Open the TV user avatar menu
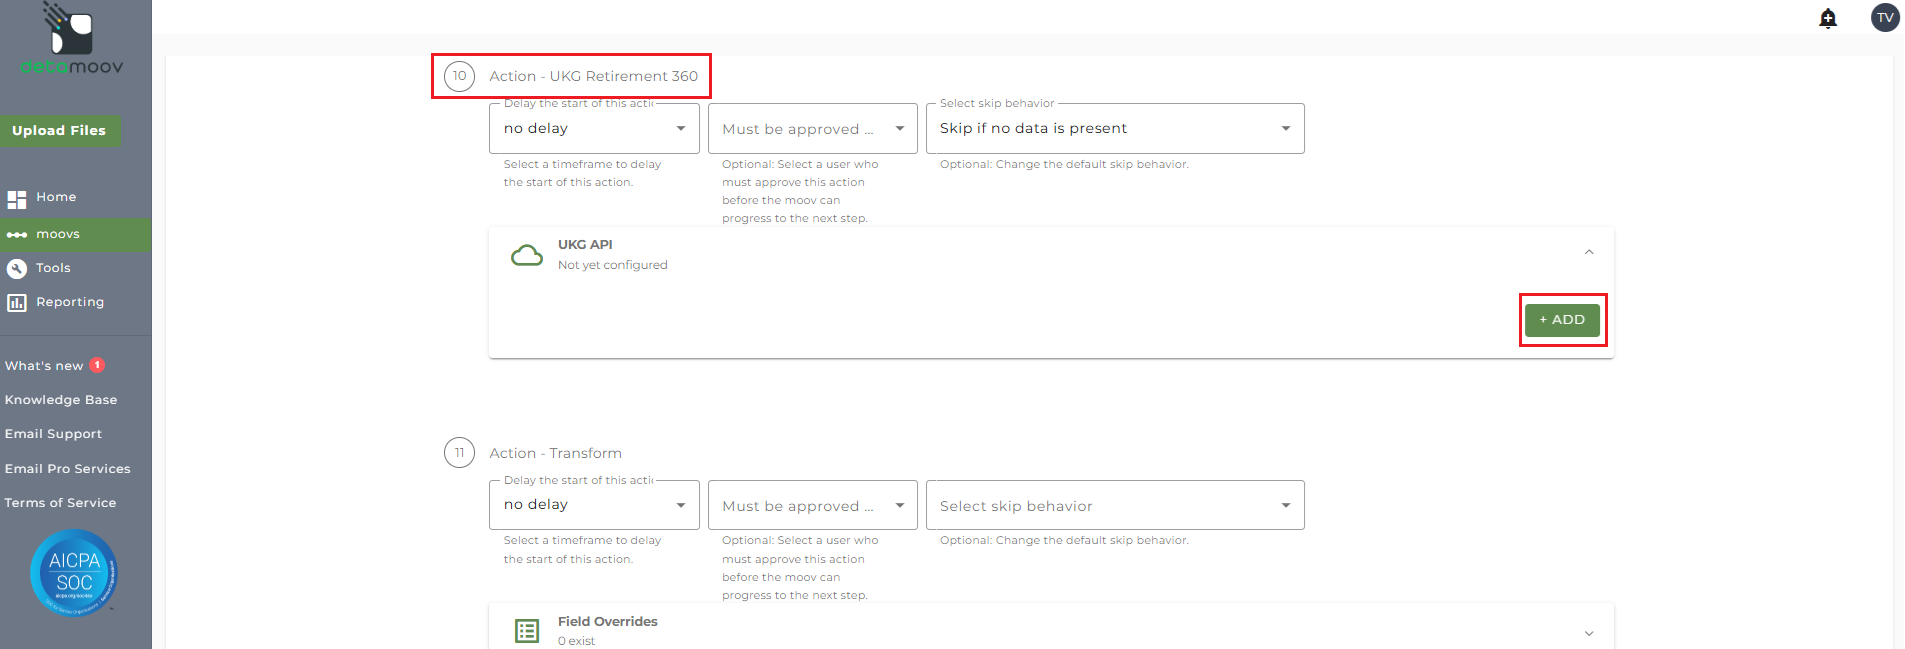Image resolution: width=1905 pixels, height=649 pixels. click(1885, 17)
